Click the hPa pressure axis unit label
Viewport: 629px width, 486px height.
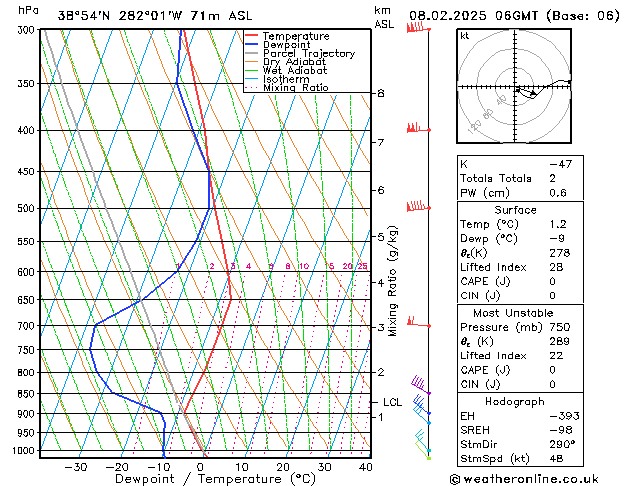tap(28, 10)
